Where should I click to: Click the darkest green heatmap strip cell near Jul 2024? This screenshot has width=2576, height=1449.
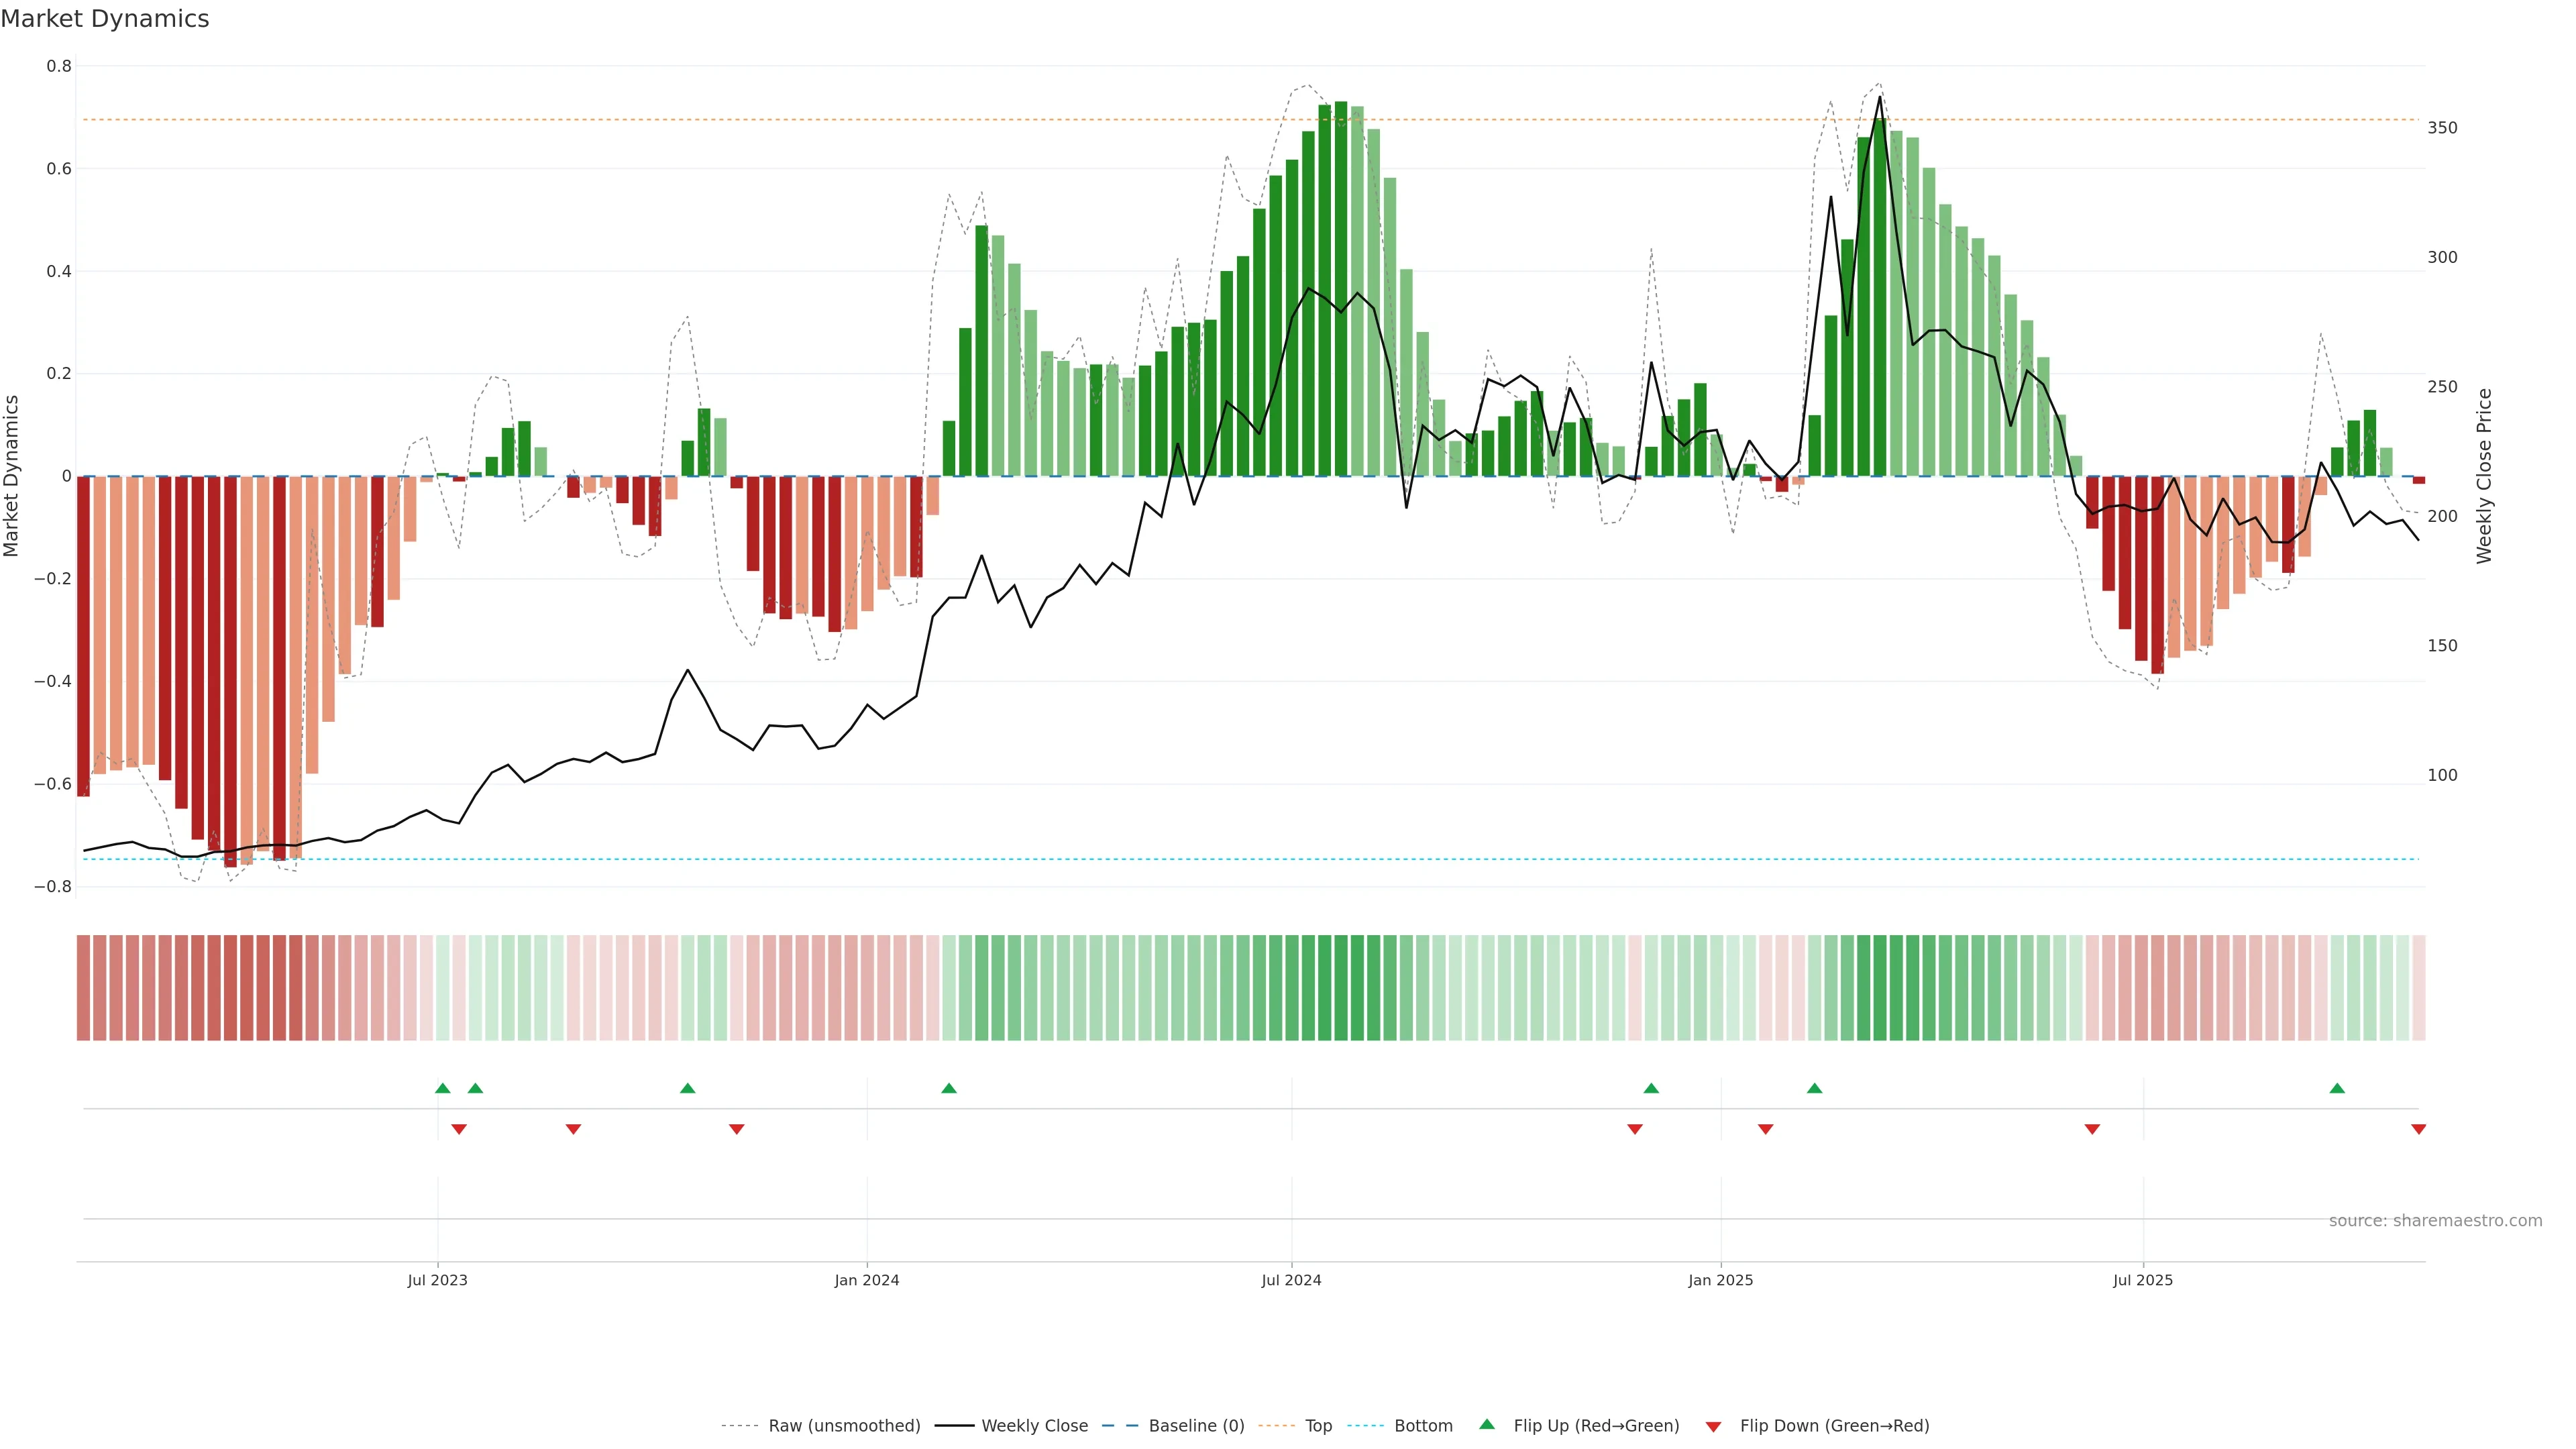[x=1340, y=988]
